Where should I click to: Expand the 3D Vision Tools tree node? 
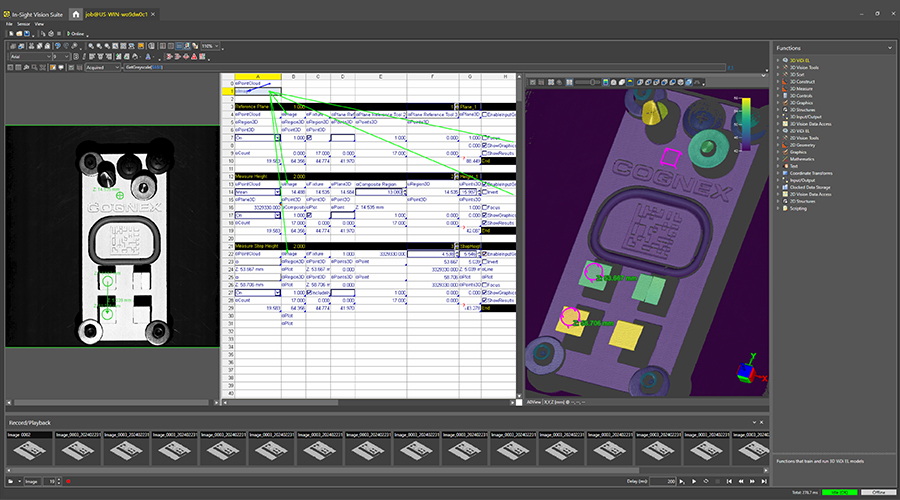780,67
